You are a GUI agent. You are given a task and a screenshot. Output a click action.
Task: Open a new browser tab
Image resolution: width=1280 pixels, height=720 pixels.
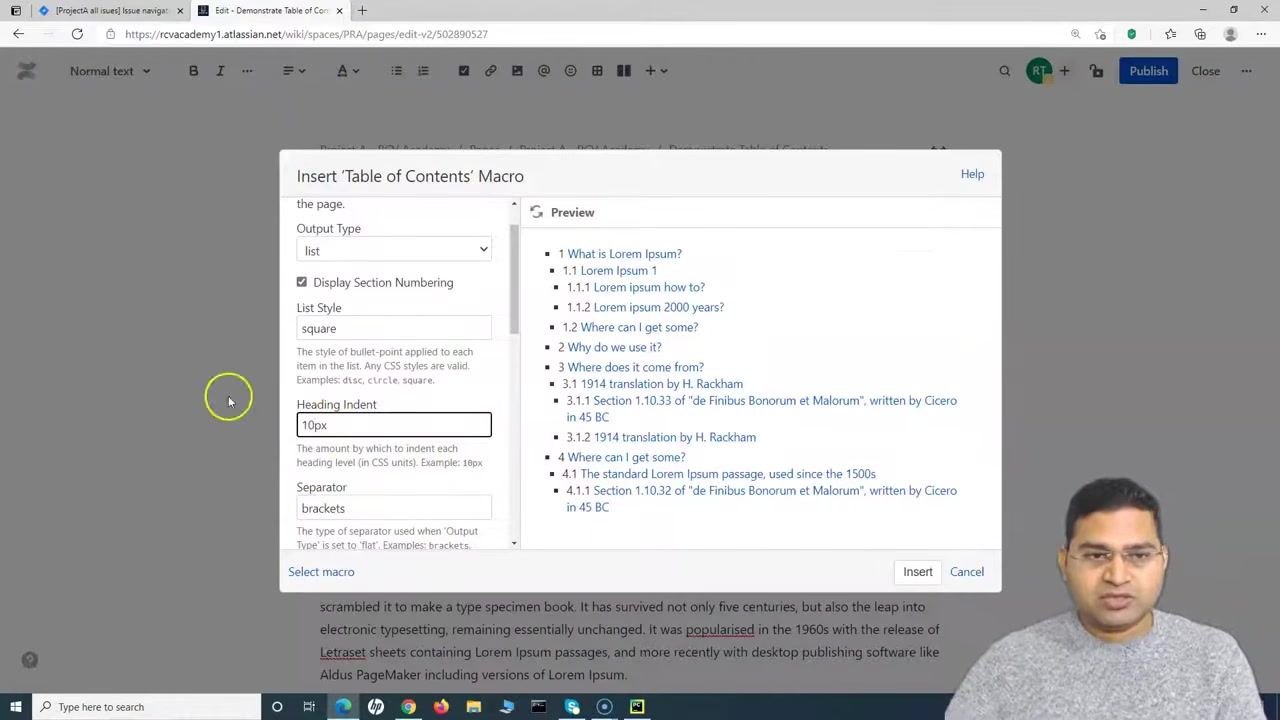(362, 11)
